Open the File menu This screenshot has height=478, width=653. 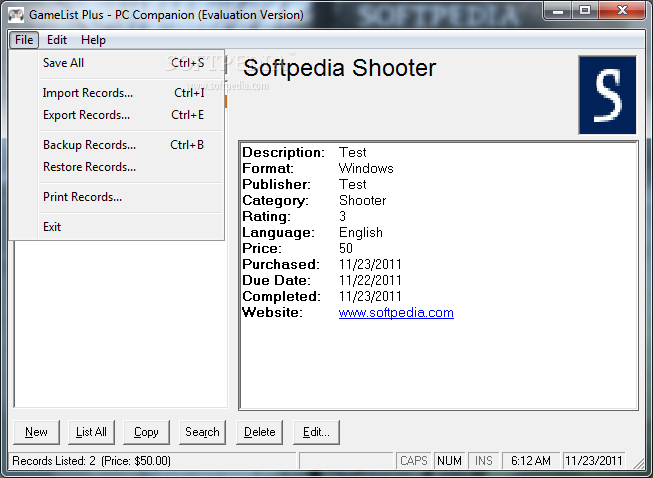(x=24, y=40)
